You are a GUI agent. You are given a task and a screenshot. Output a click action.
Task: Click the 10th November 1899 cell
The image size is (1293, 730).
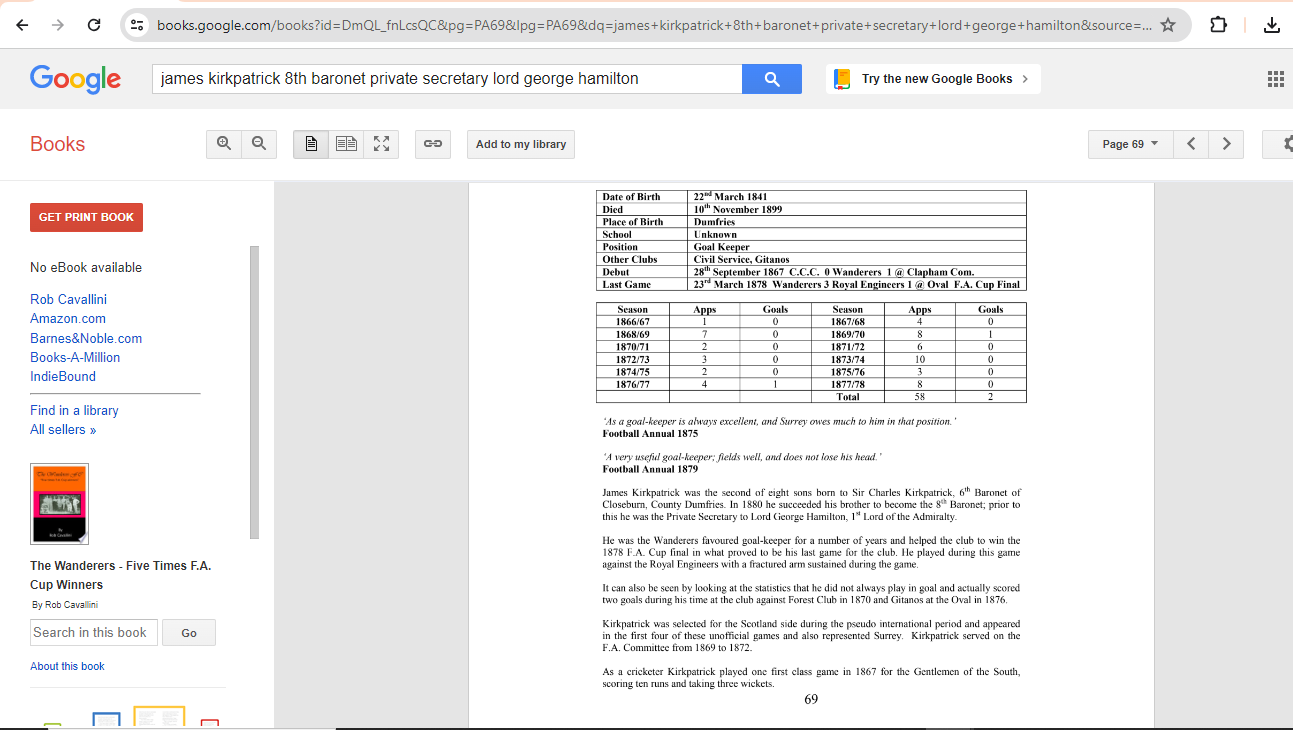857,209
